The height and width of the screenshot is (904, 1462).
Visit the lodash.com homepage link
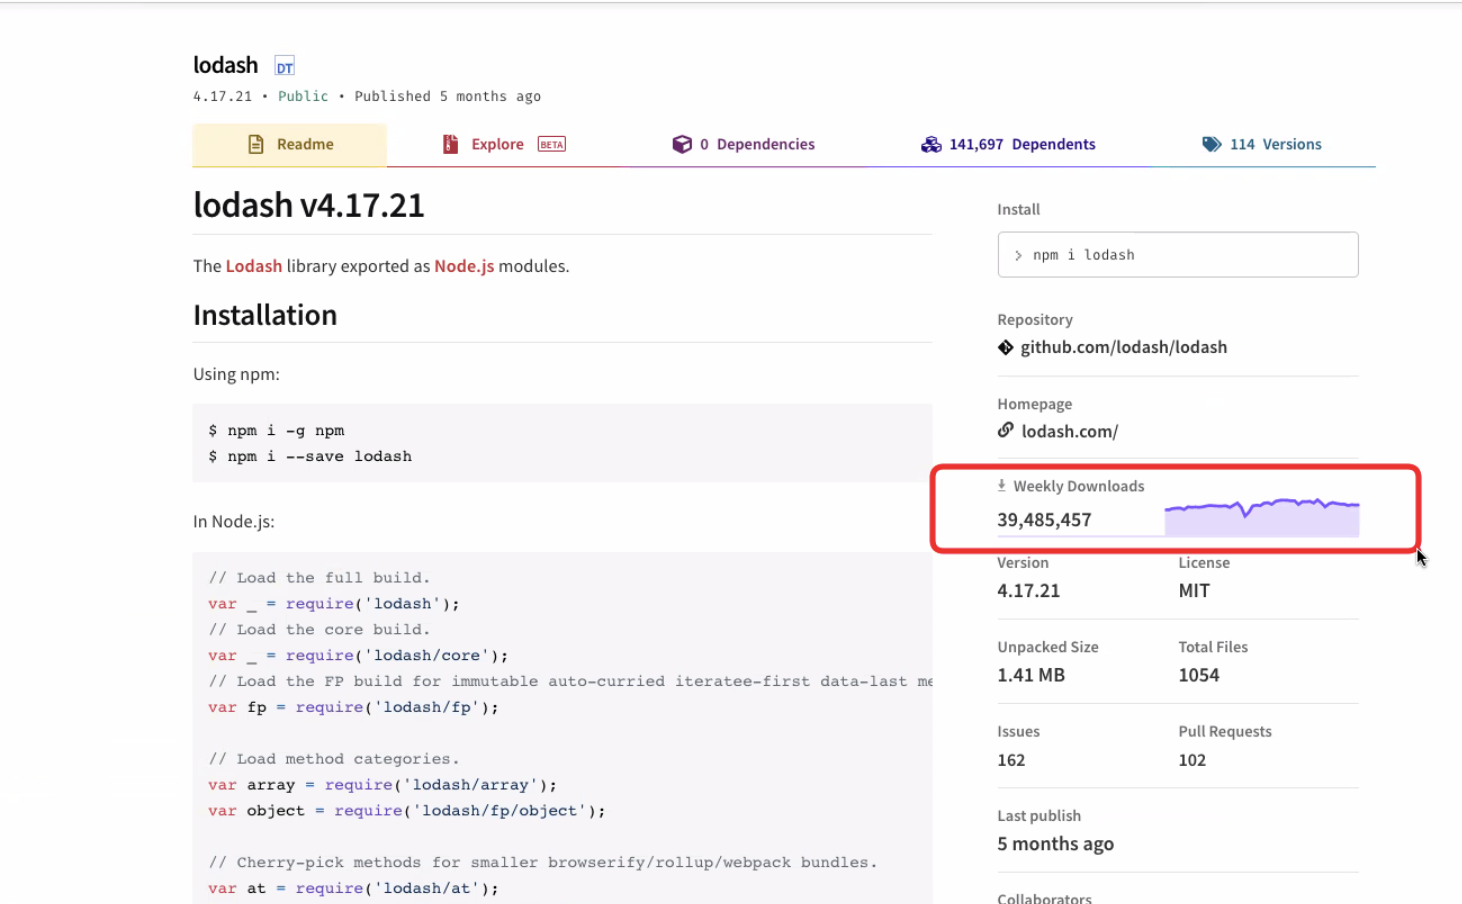pyautogui.click(x=1070, y=431)
